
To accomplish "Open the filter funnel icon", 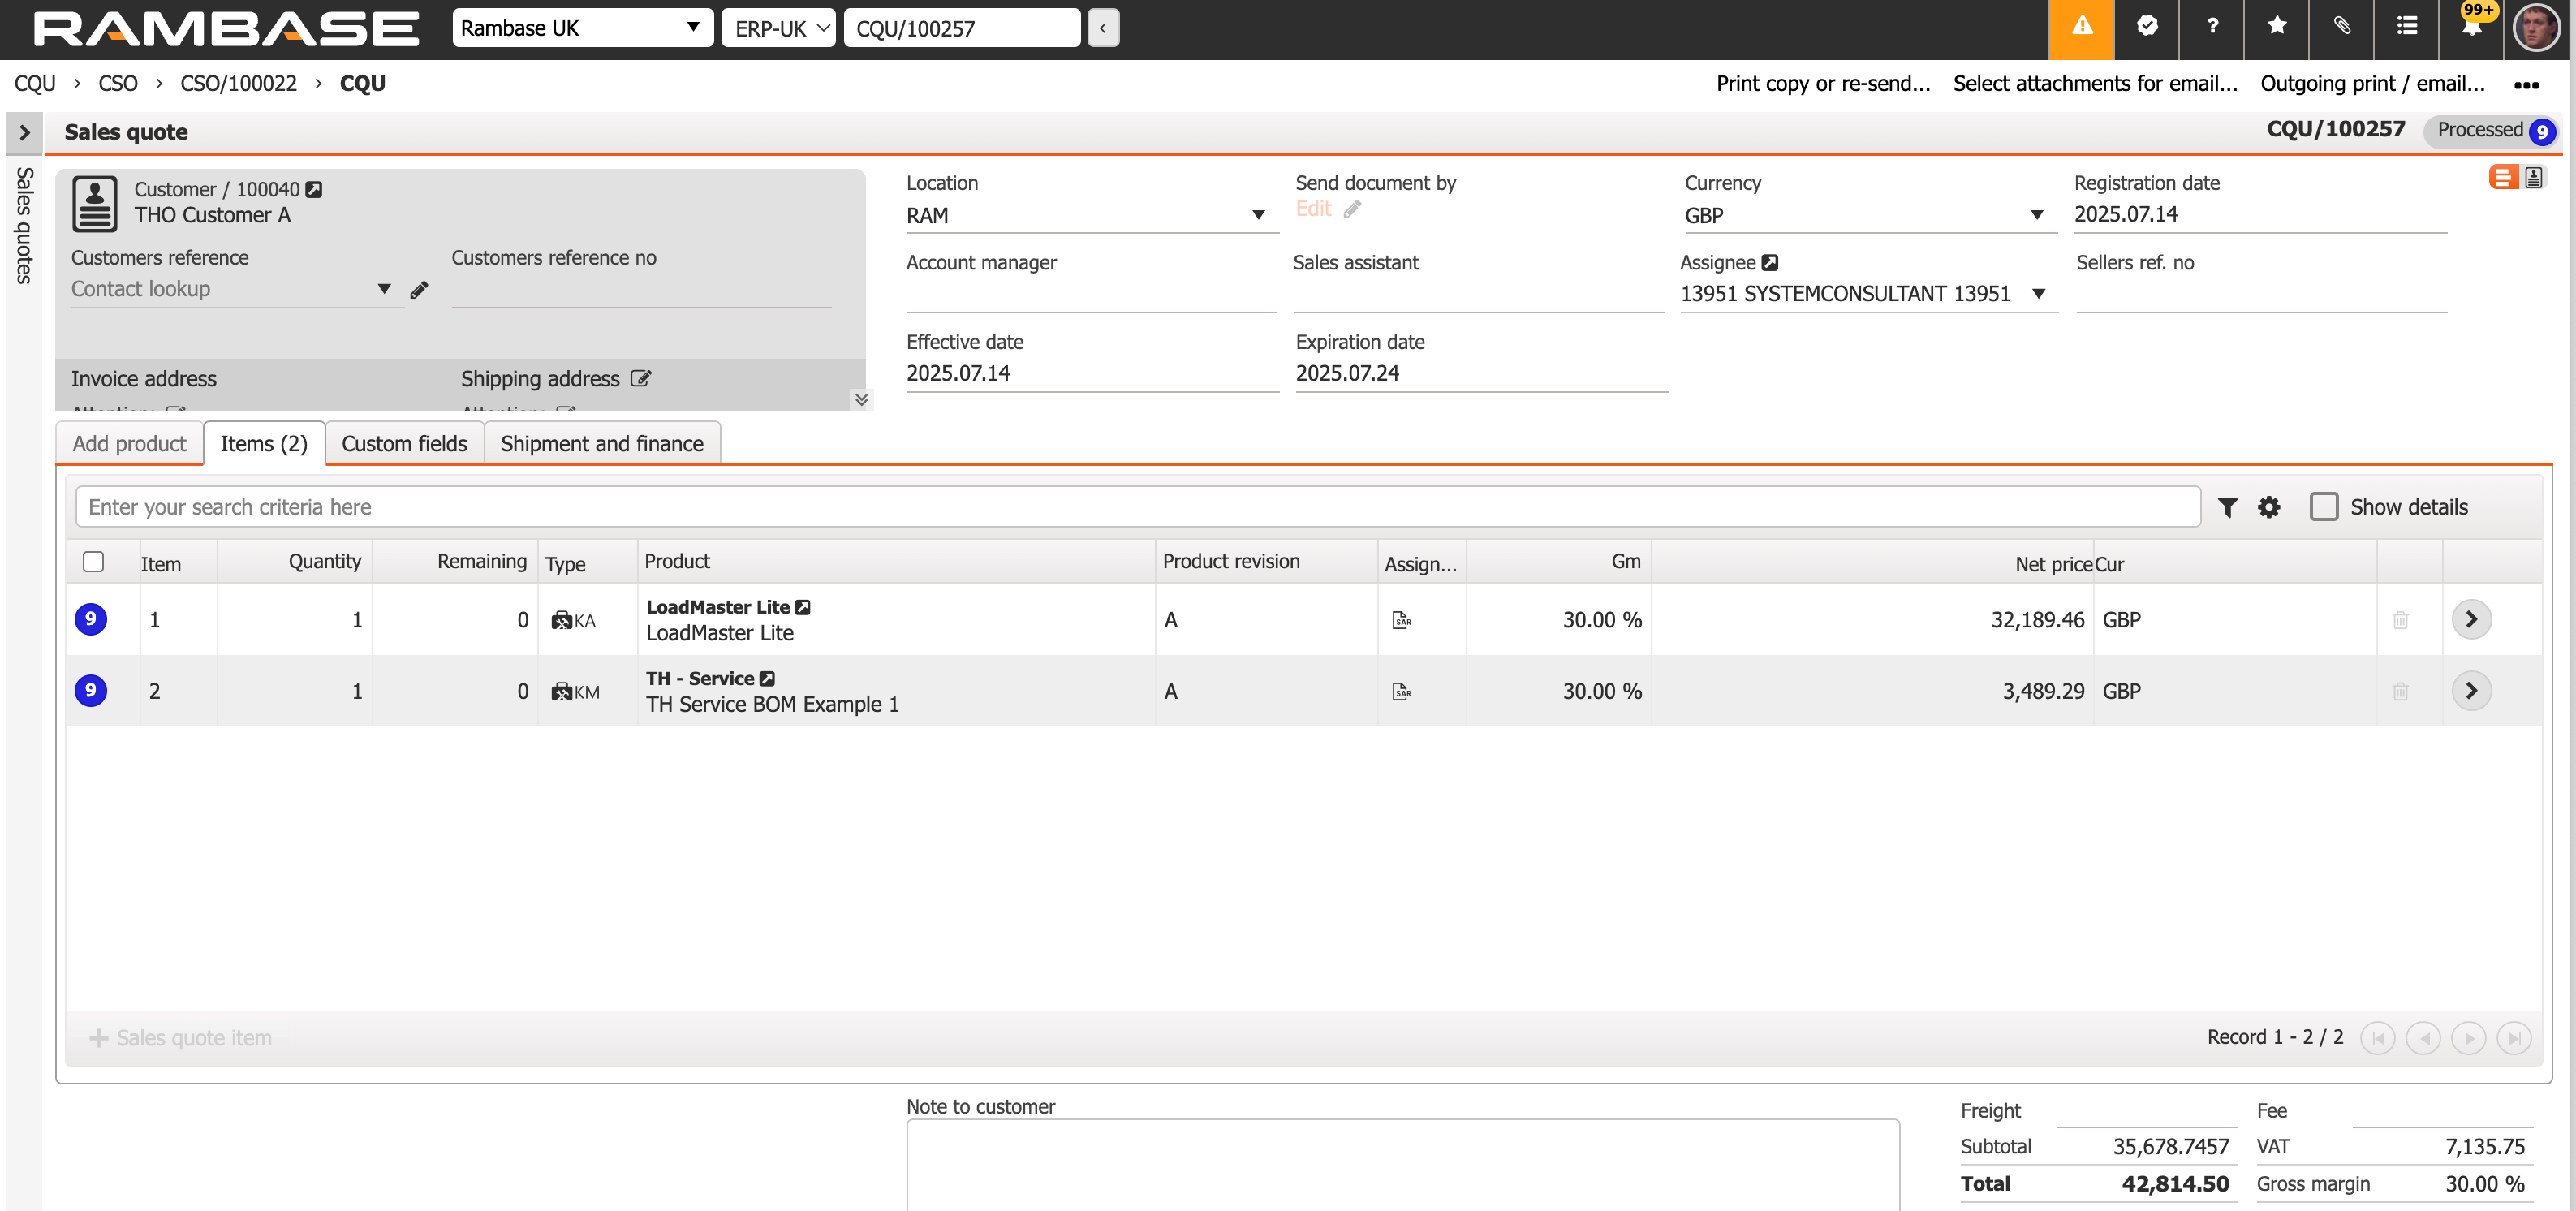I will pos(2227,508).
